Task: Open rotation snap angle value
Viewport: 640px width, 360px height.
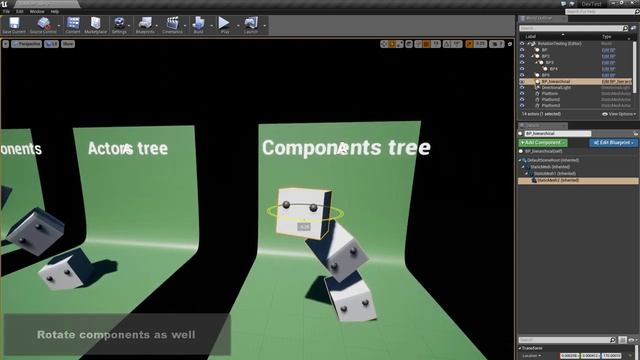Action: tap(457, 44)
